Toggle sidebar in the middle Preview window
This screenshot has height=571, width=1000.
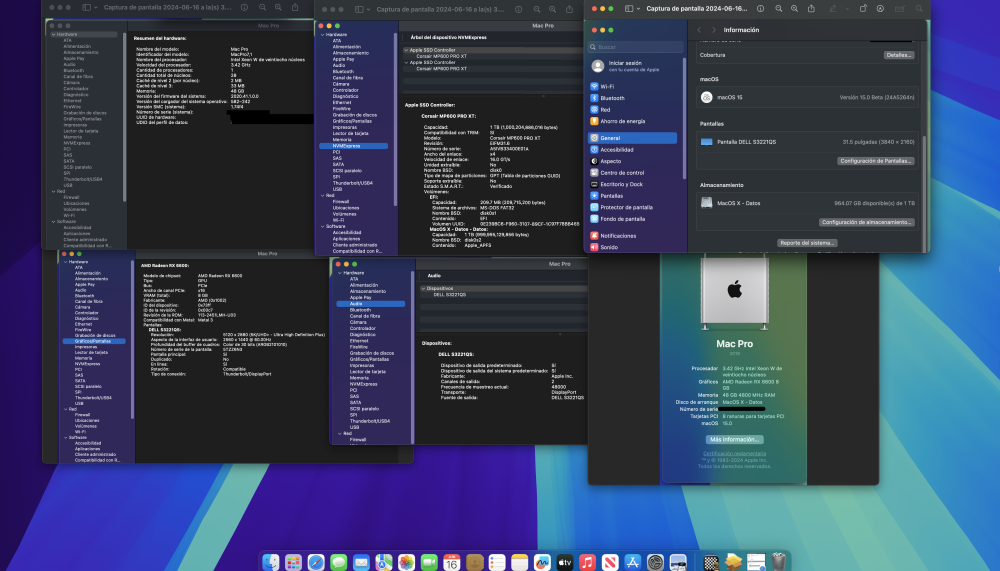(x=359, y=10)
